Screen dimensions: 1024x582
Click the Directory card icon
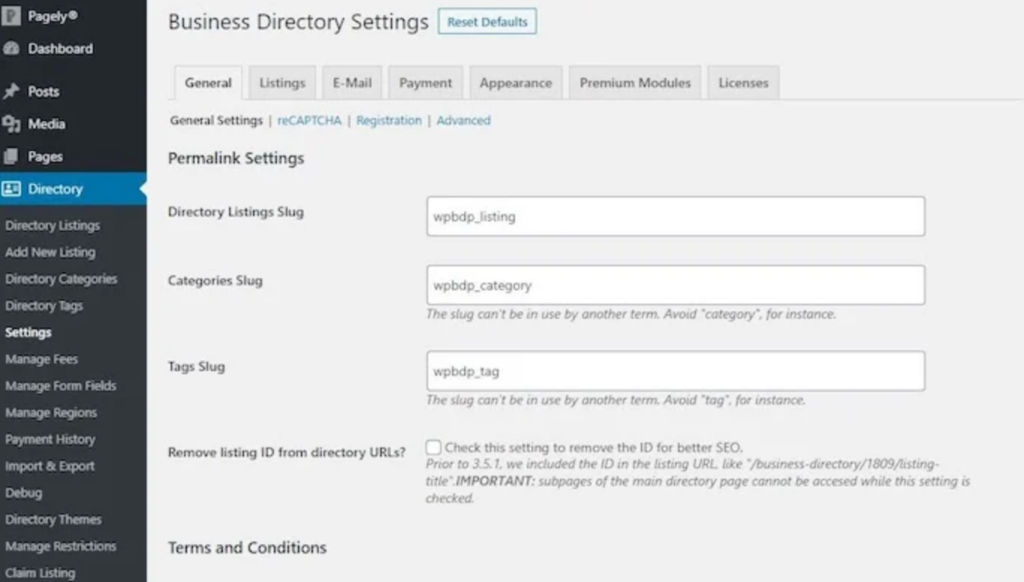click(11, 189)
